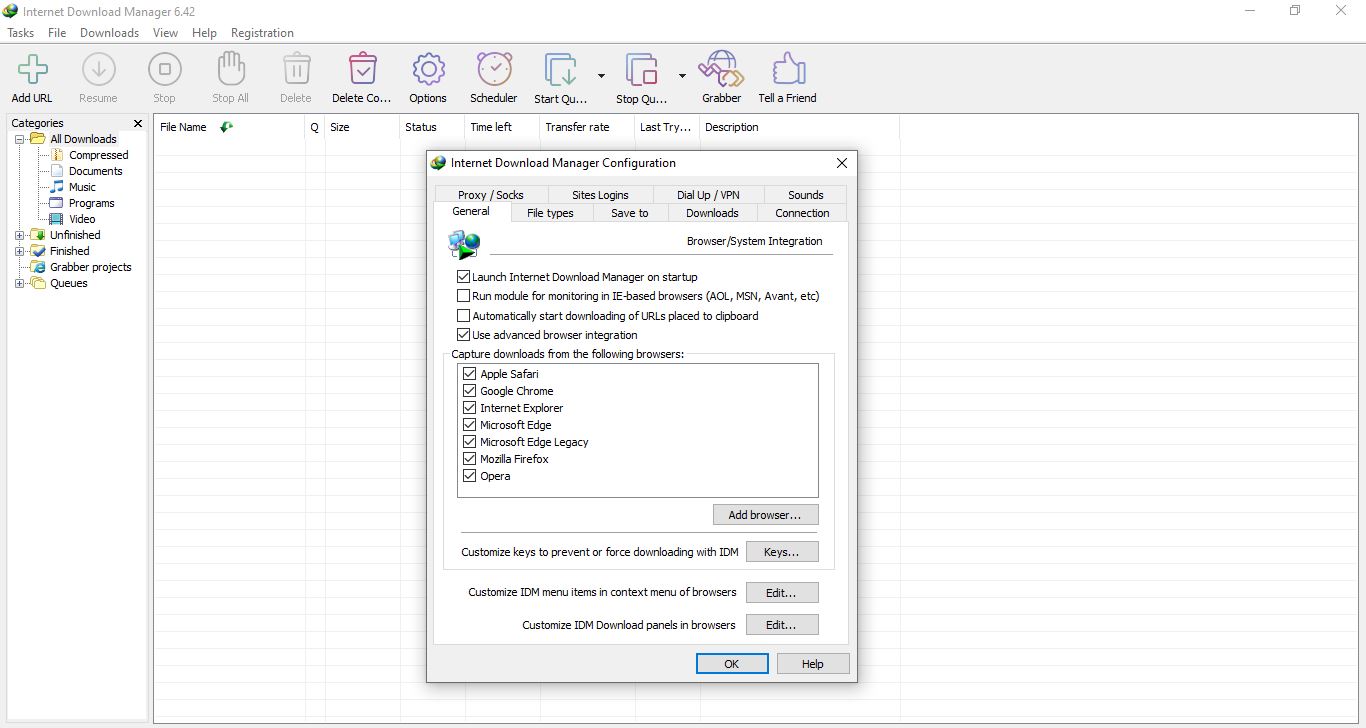
Task: Click Edit... for context menu items
Action: click(782, 593)
